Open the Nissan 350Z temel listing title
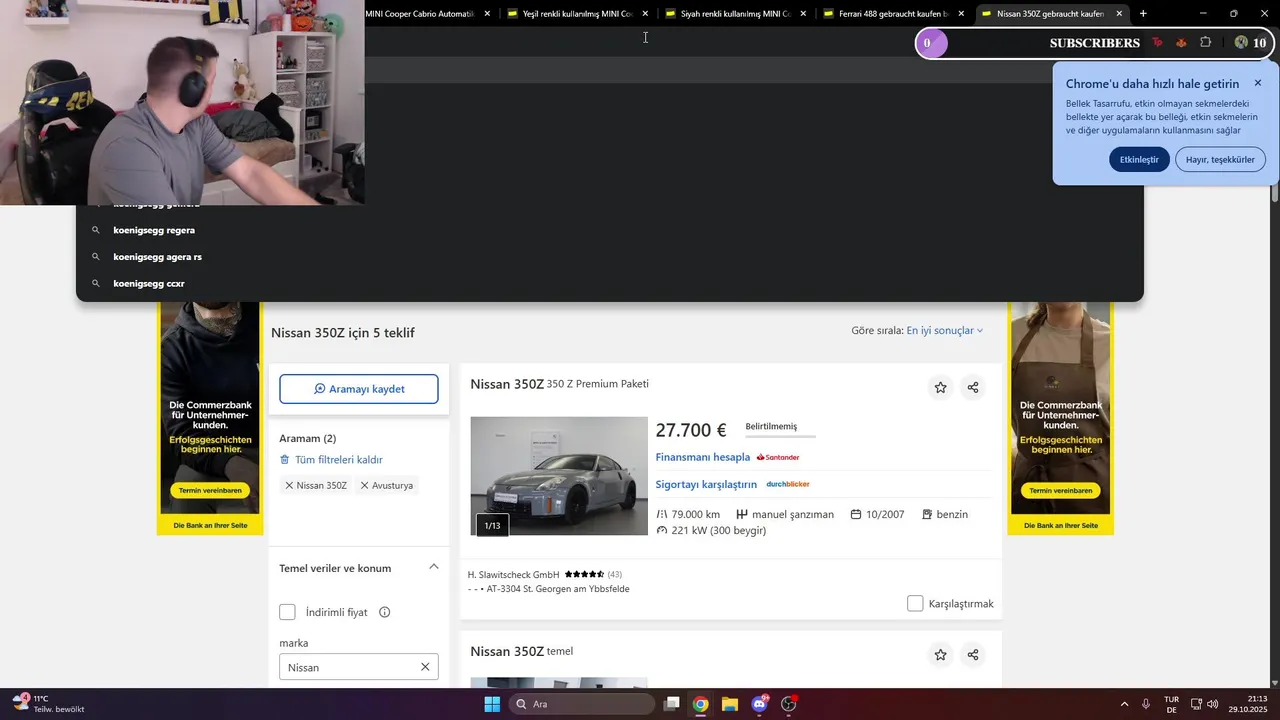 click(x=522, y=651)
